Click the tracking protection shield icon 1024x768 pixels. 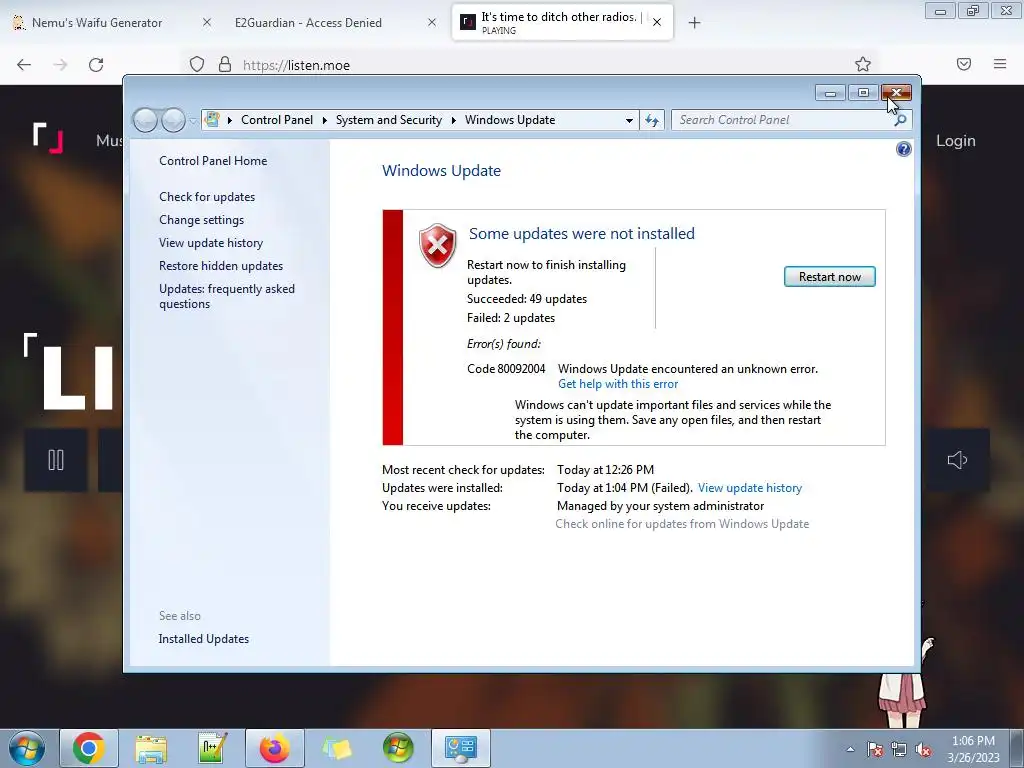click(x=197, y=64)
